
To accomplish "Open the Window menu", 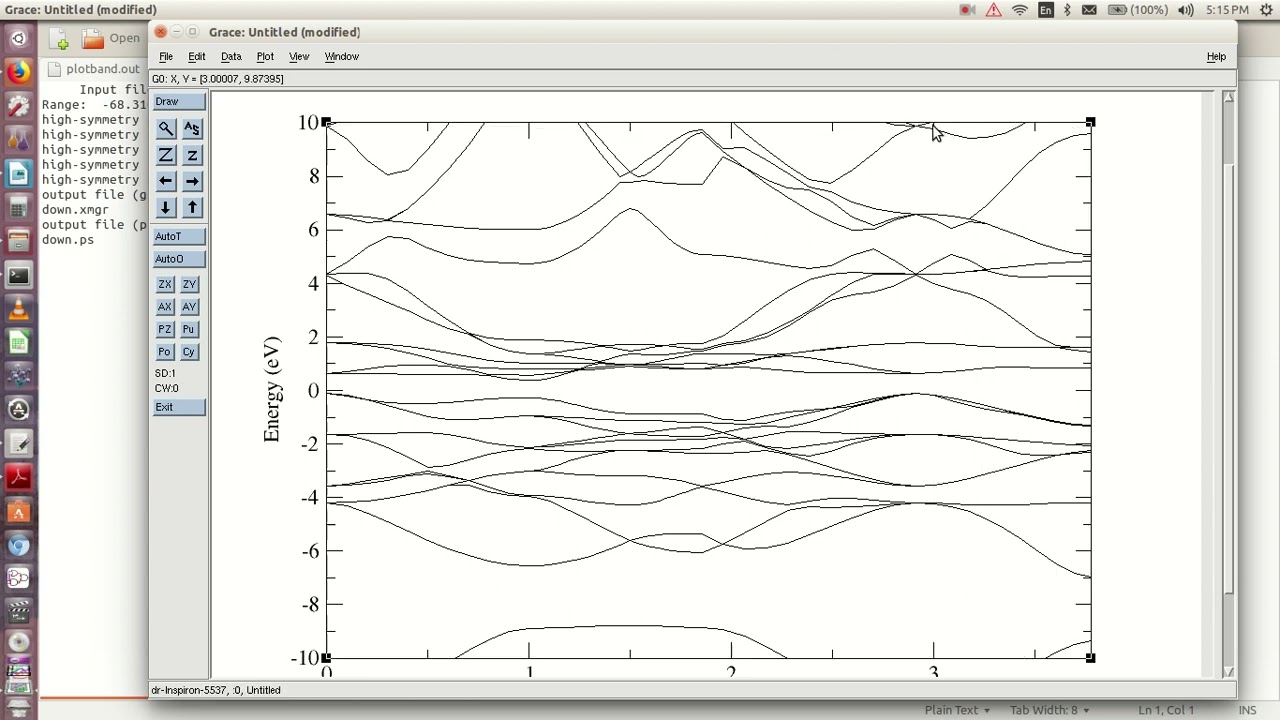I will [341, 57].
